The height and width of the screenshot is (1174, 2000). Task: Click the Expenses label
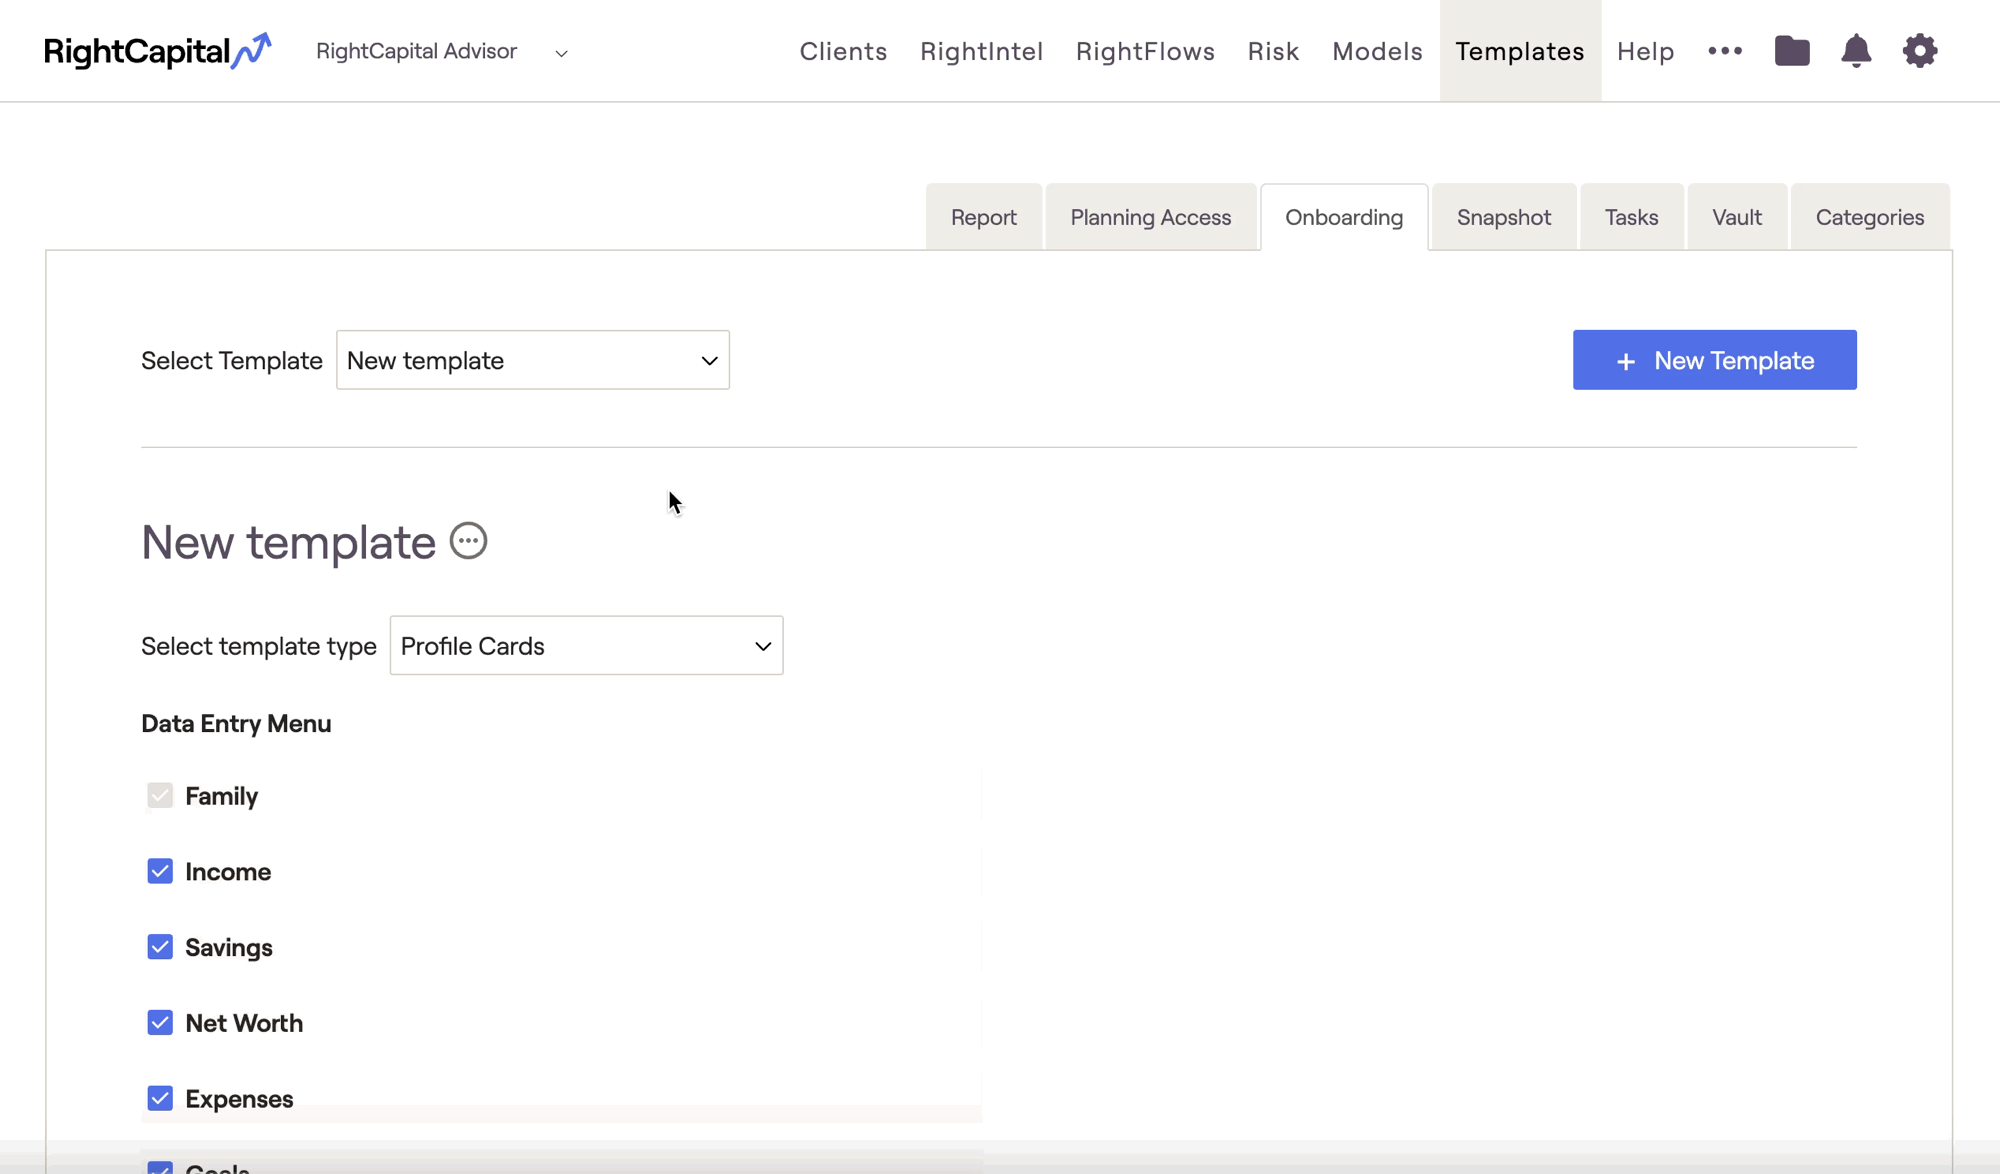239,1099
